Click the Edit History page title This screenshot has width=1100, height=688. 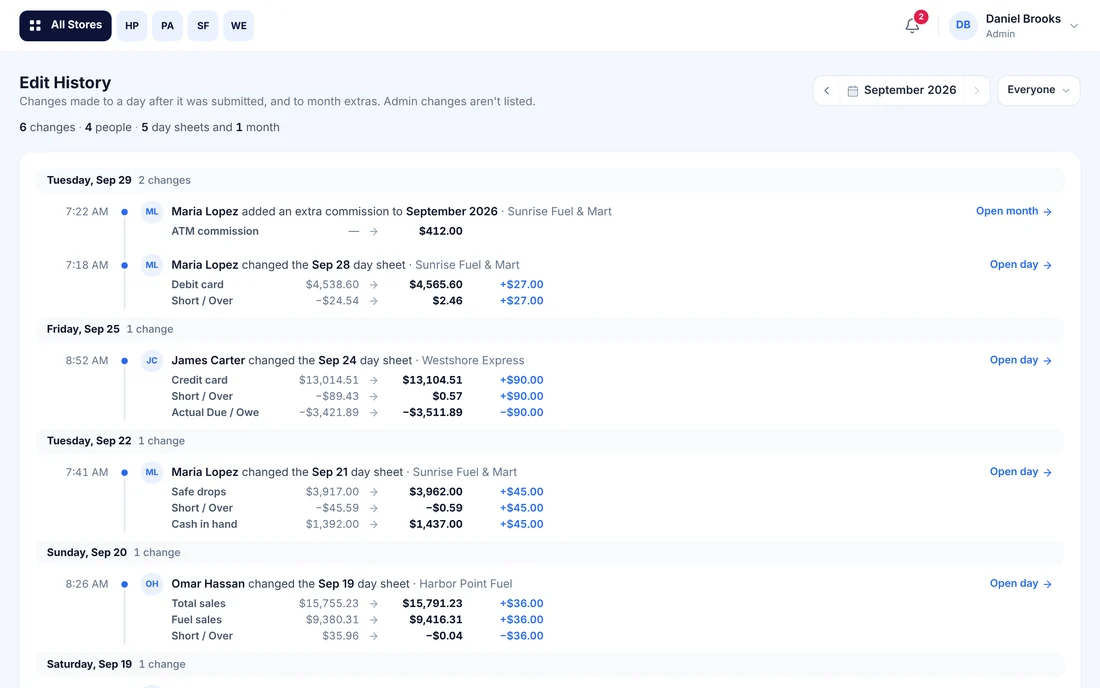[65, 83]
